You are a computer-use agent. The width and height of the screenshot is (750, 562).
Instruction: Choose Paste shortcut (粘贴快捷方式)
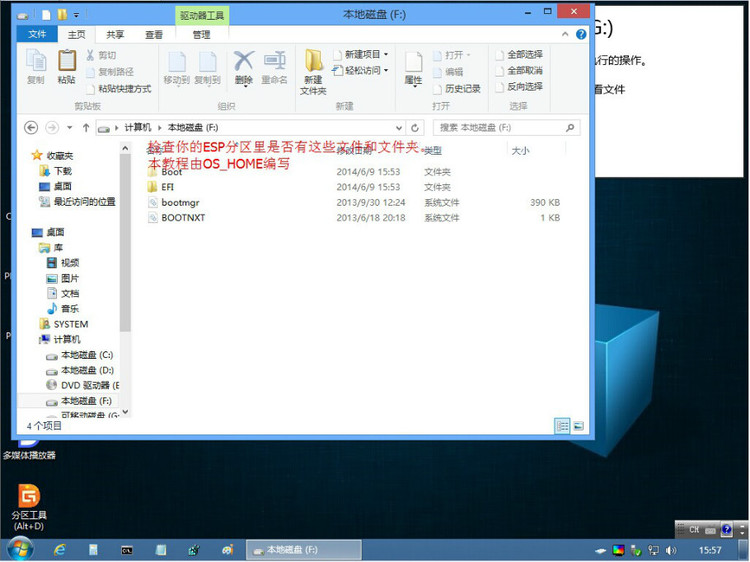click(119, 88)
